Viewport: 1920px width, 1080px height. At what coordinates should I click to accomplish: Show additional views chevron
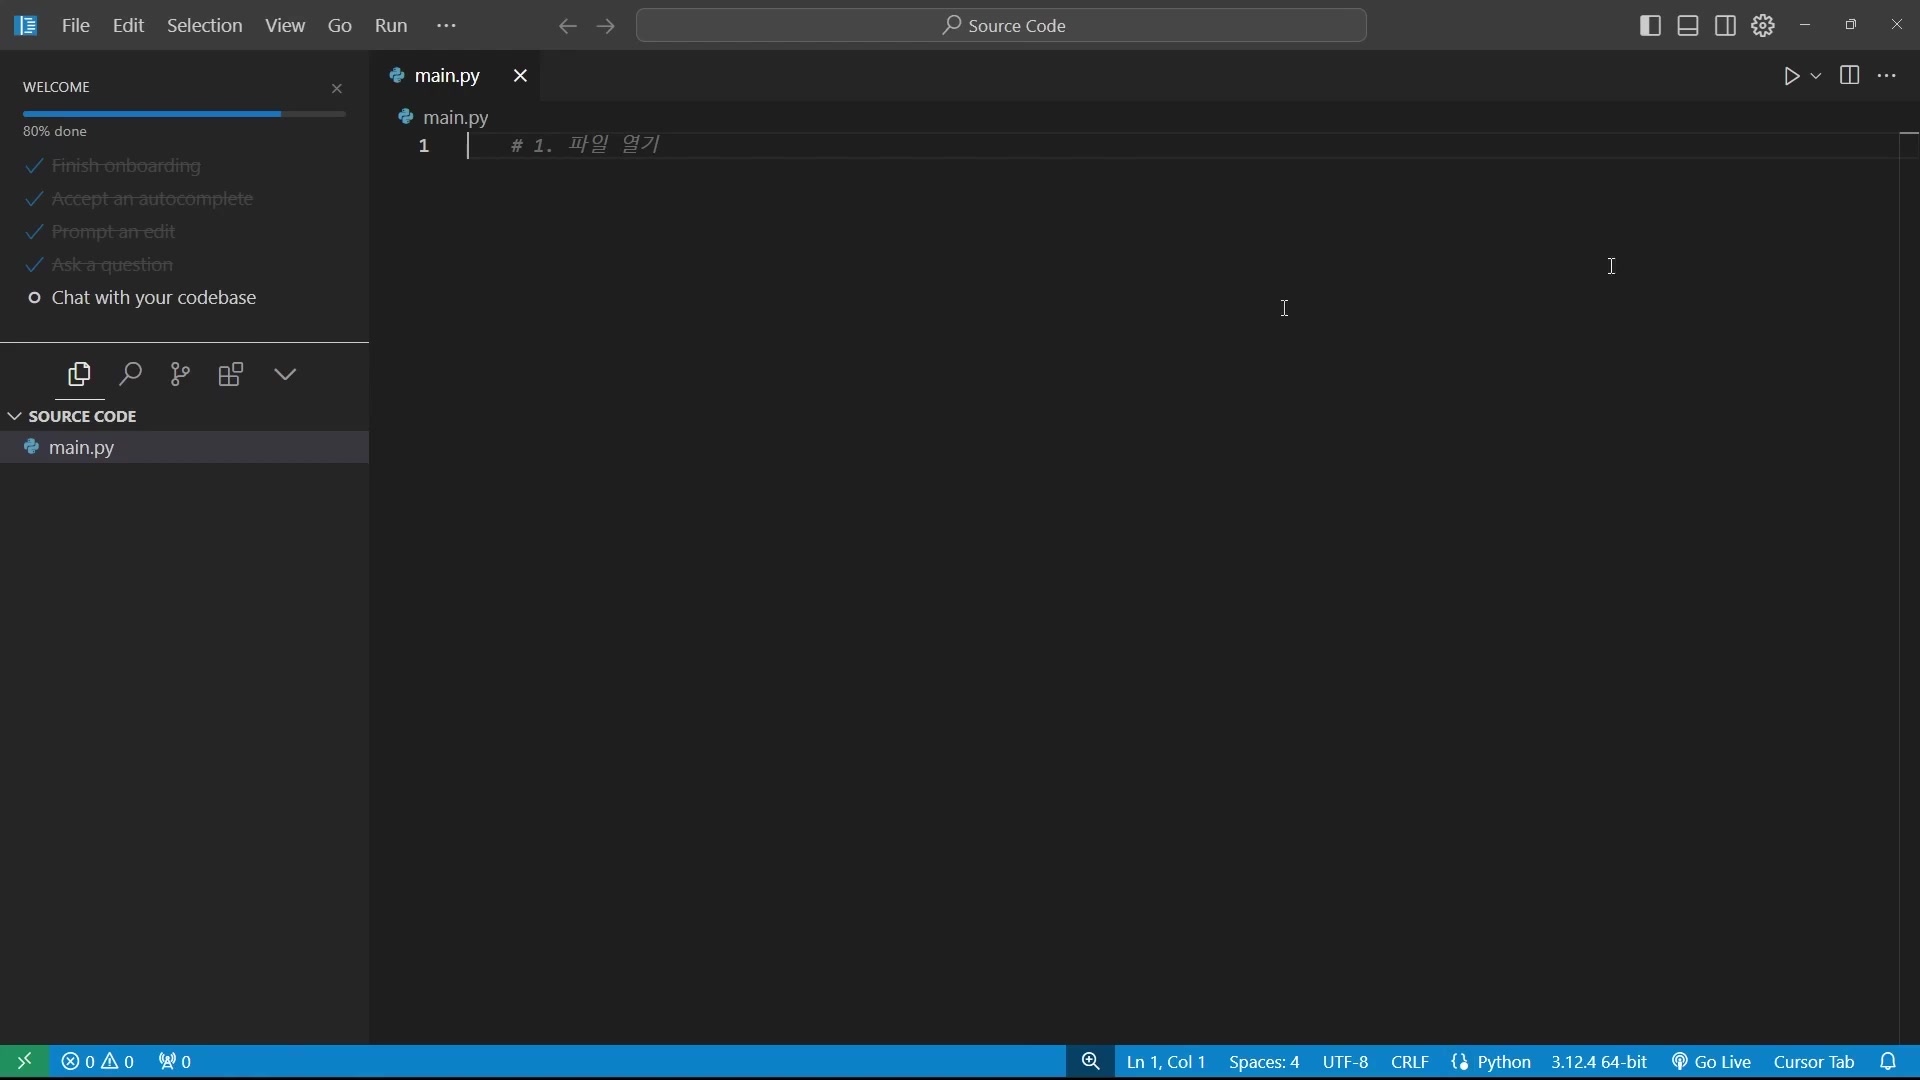click(x=286, y=375)
